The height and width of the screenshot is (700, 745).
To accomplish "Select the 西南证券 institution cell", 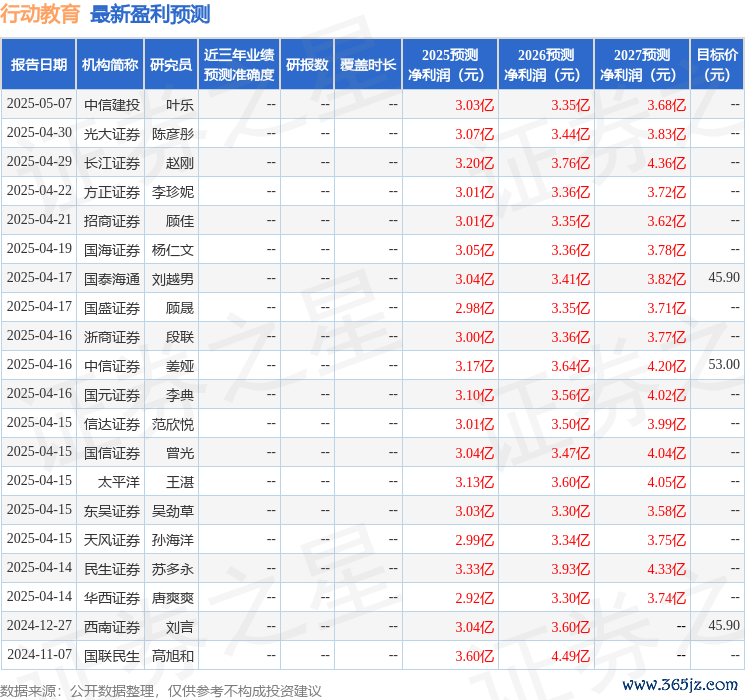I will pyautogui.click(x=112, y=627).
